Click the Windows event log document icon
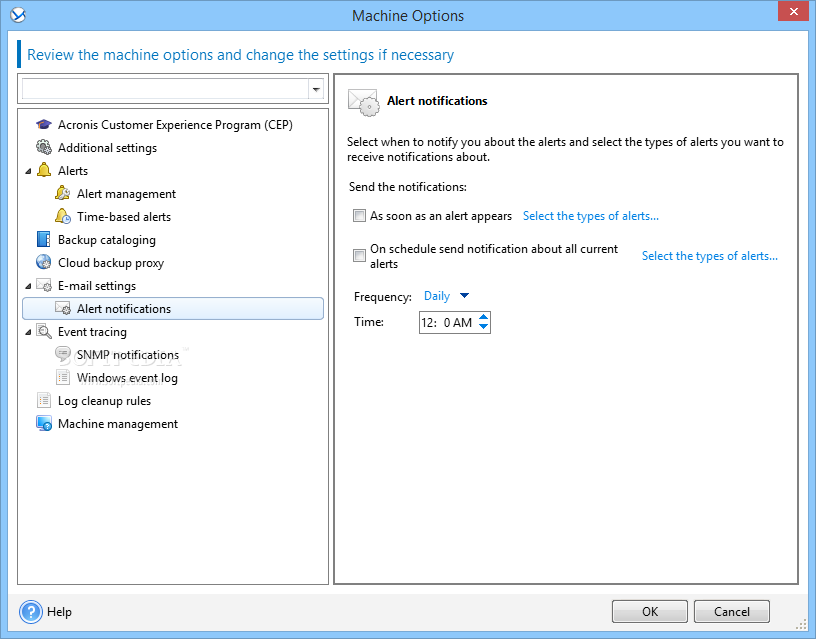816x639 pixels. [x=62, y=377]
